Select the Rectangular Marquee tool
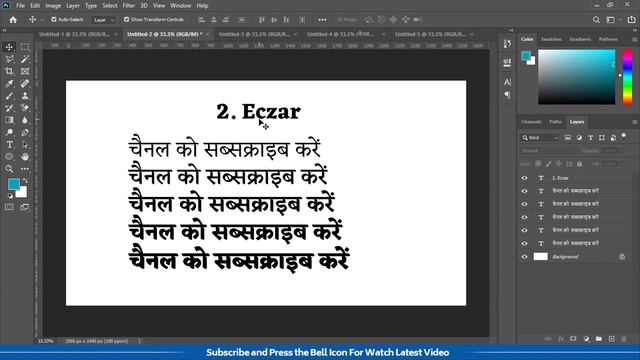Image resolution: width=640 pixels, height=360 pixels. tap(25, 47)
